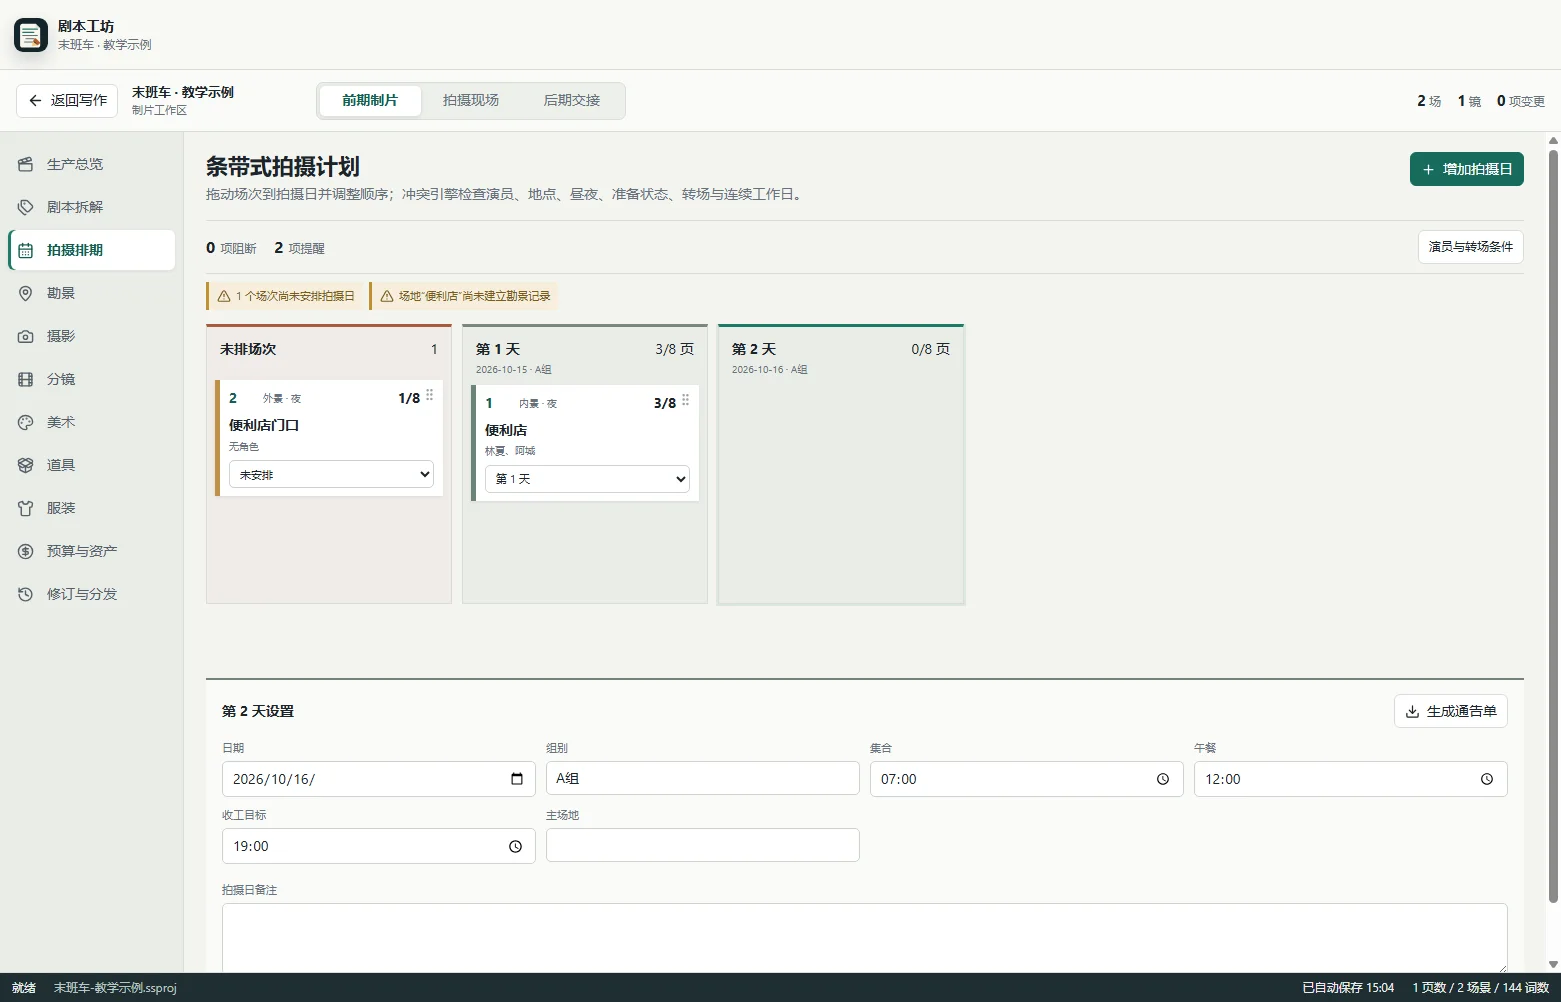Select the 第 1 天 day column header
Image resolution: width=1561 pixels, height=1002 pixels.
click(x=585, y=357)
